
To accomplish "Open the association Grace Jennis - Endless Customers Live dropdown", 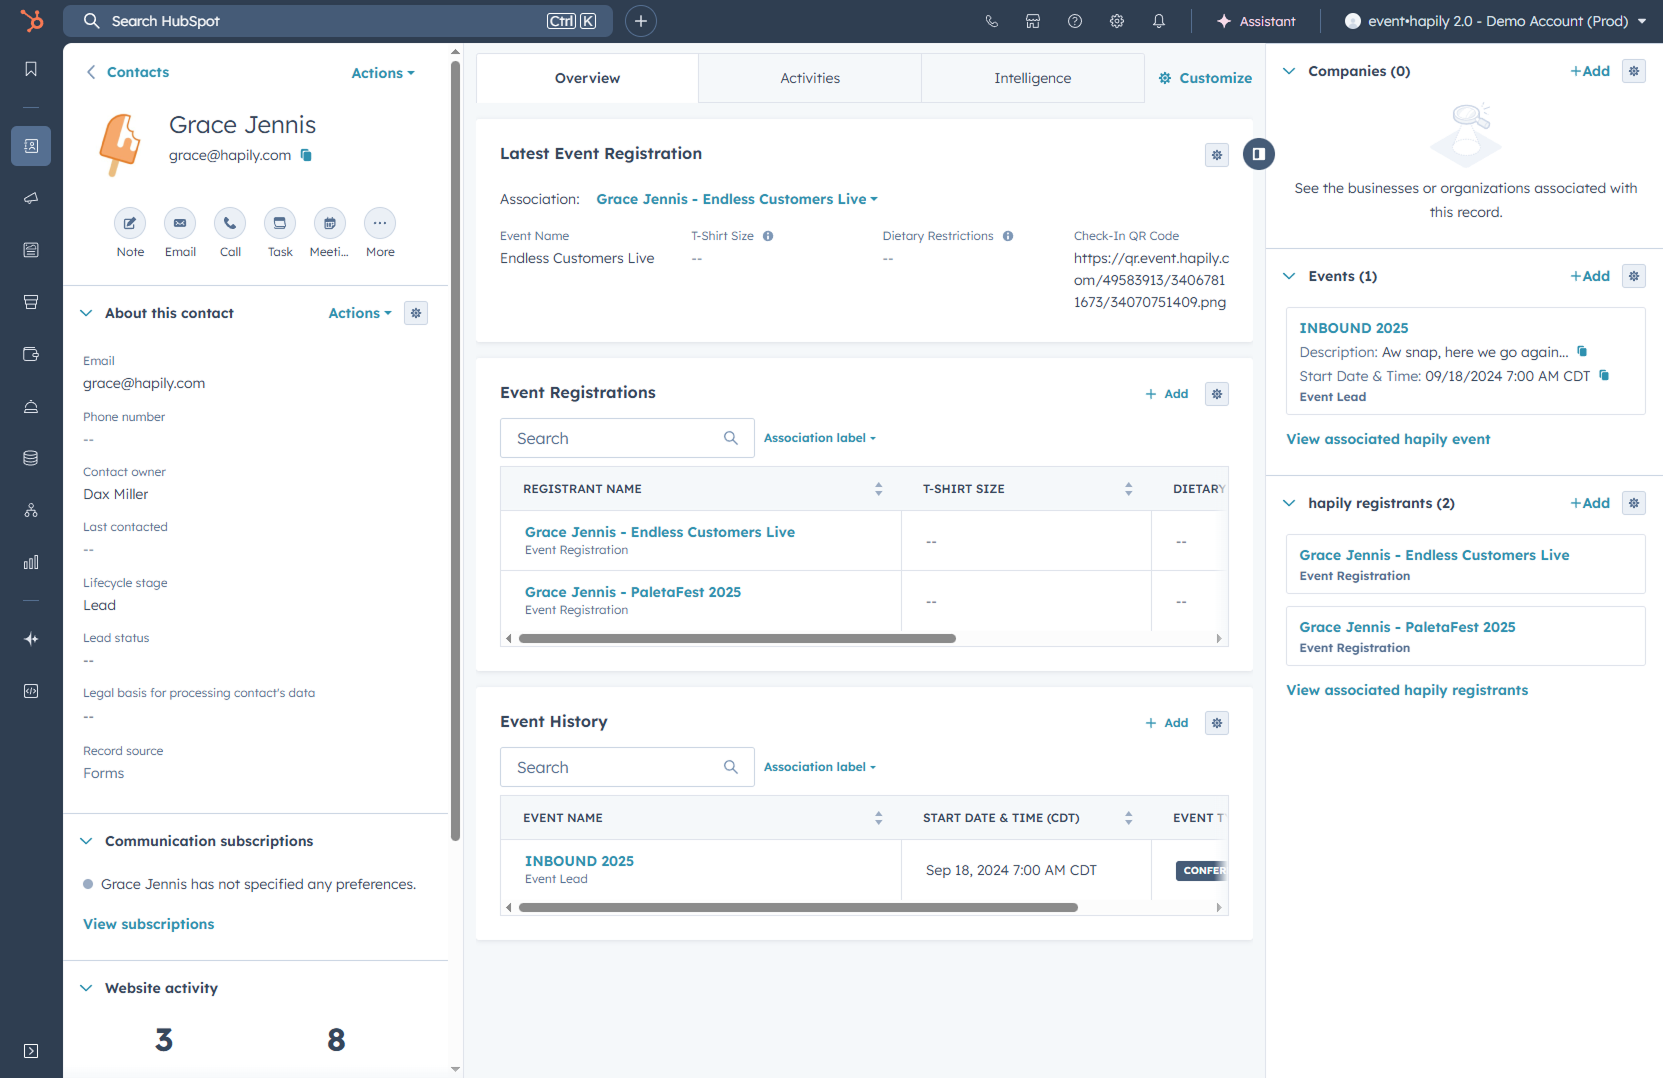I will 737,199.
